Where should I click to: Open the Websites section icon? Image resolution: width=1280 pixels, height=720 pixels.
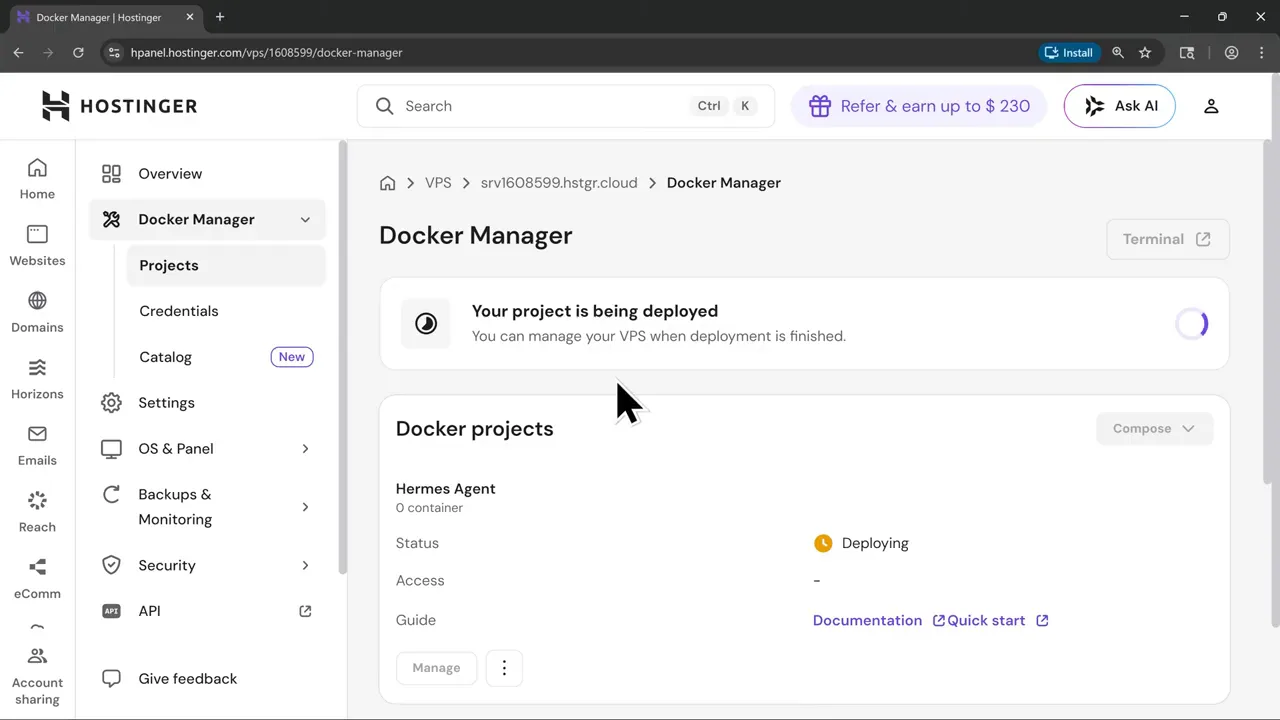37,234
